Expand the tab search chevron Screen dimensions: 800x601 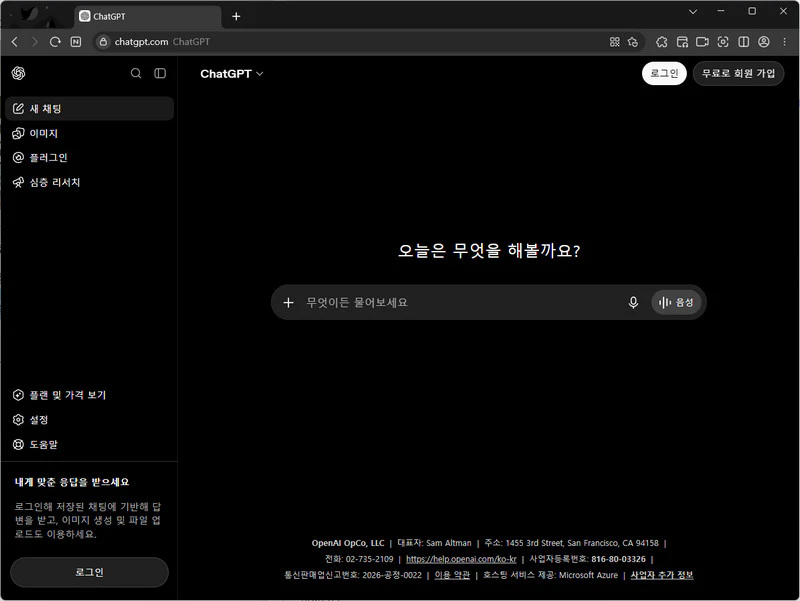693,11
